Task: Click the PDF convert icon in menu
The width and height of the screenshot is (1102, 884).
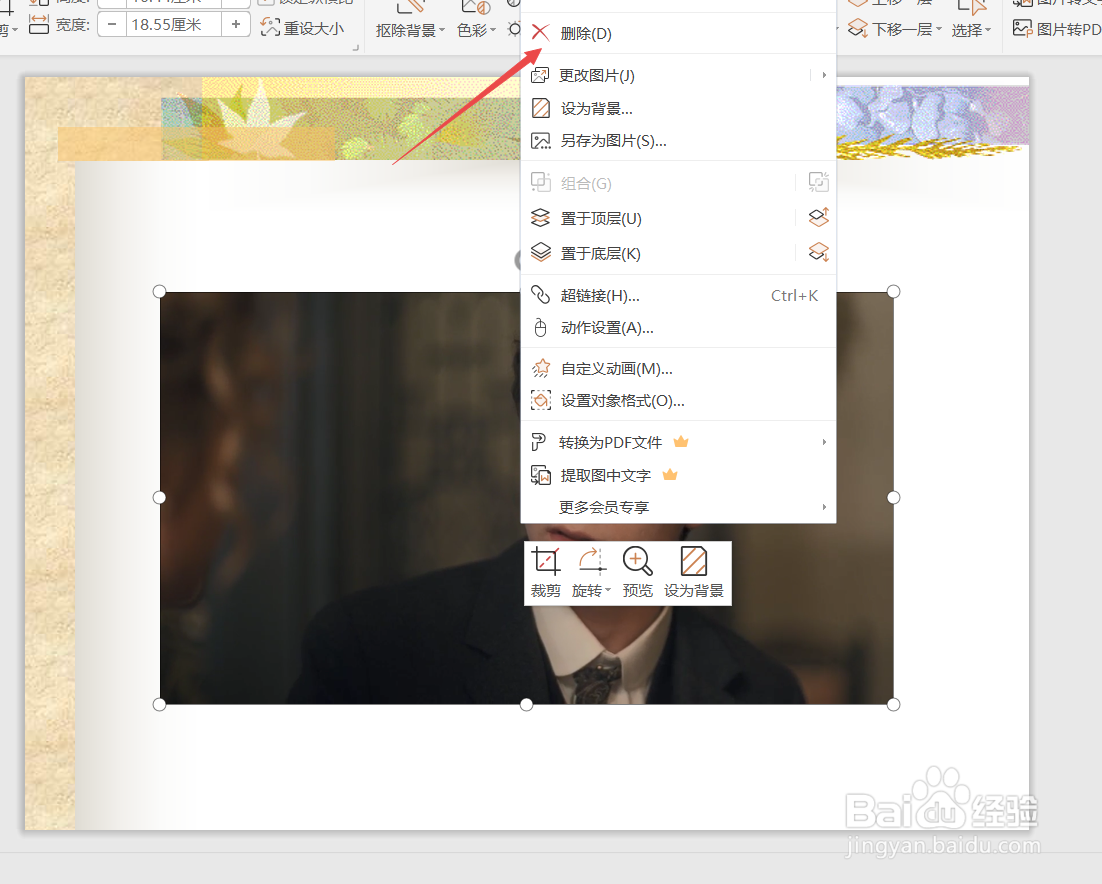Action: [538, 442]
